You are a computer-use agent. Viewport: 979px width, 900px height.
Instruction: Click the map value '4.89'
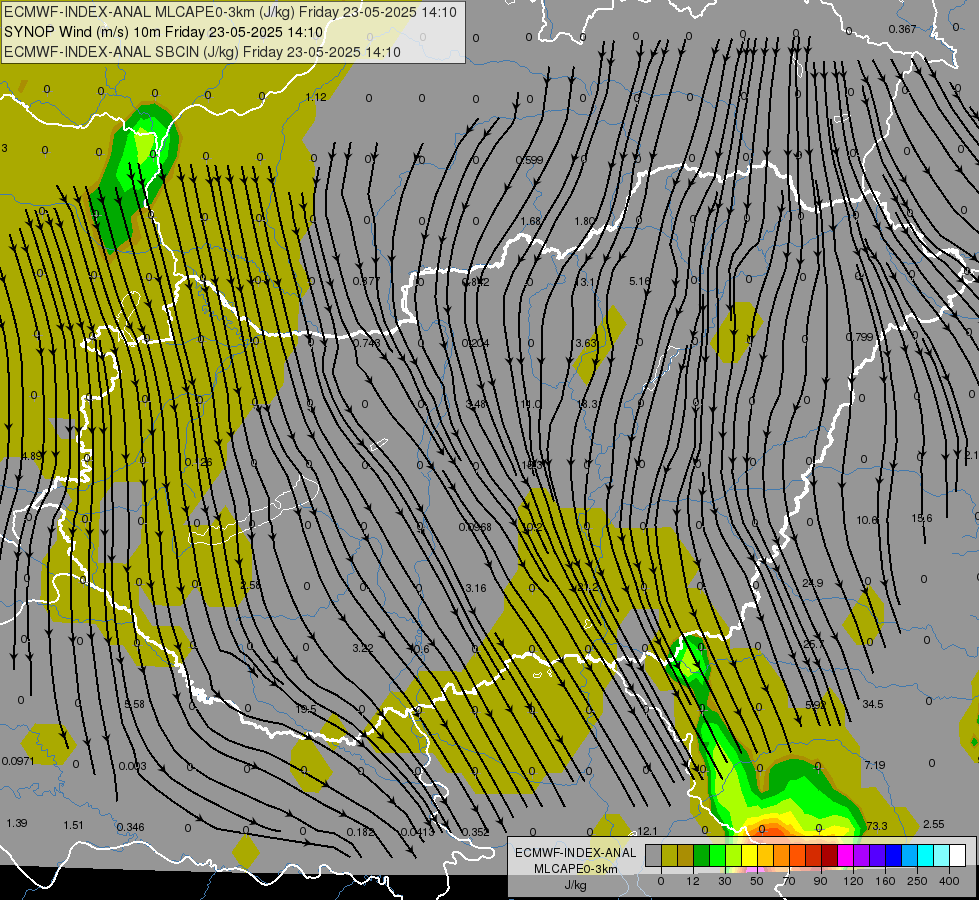click(x=31, y=457)
